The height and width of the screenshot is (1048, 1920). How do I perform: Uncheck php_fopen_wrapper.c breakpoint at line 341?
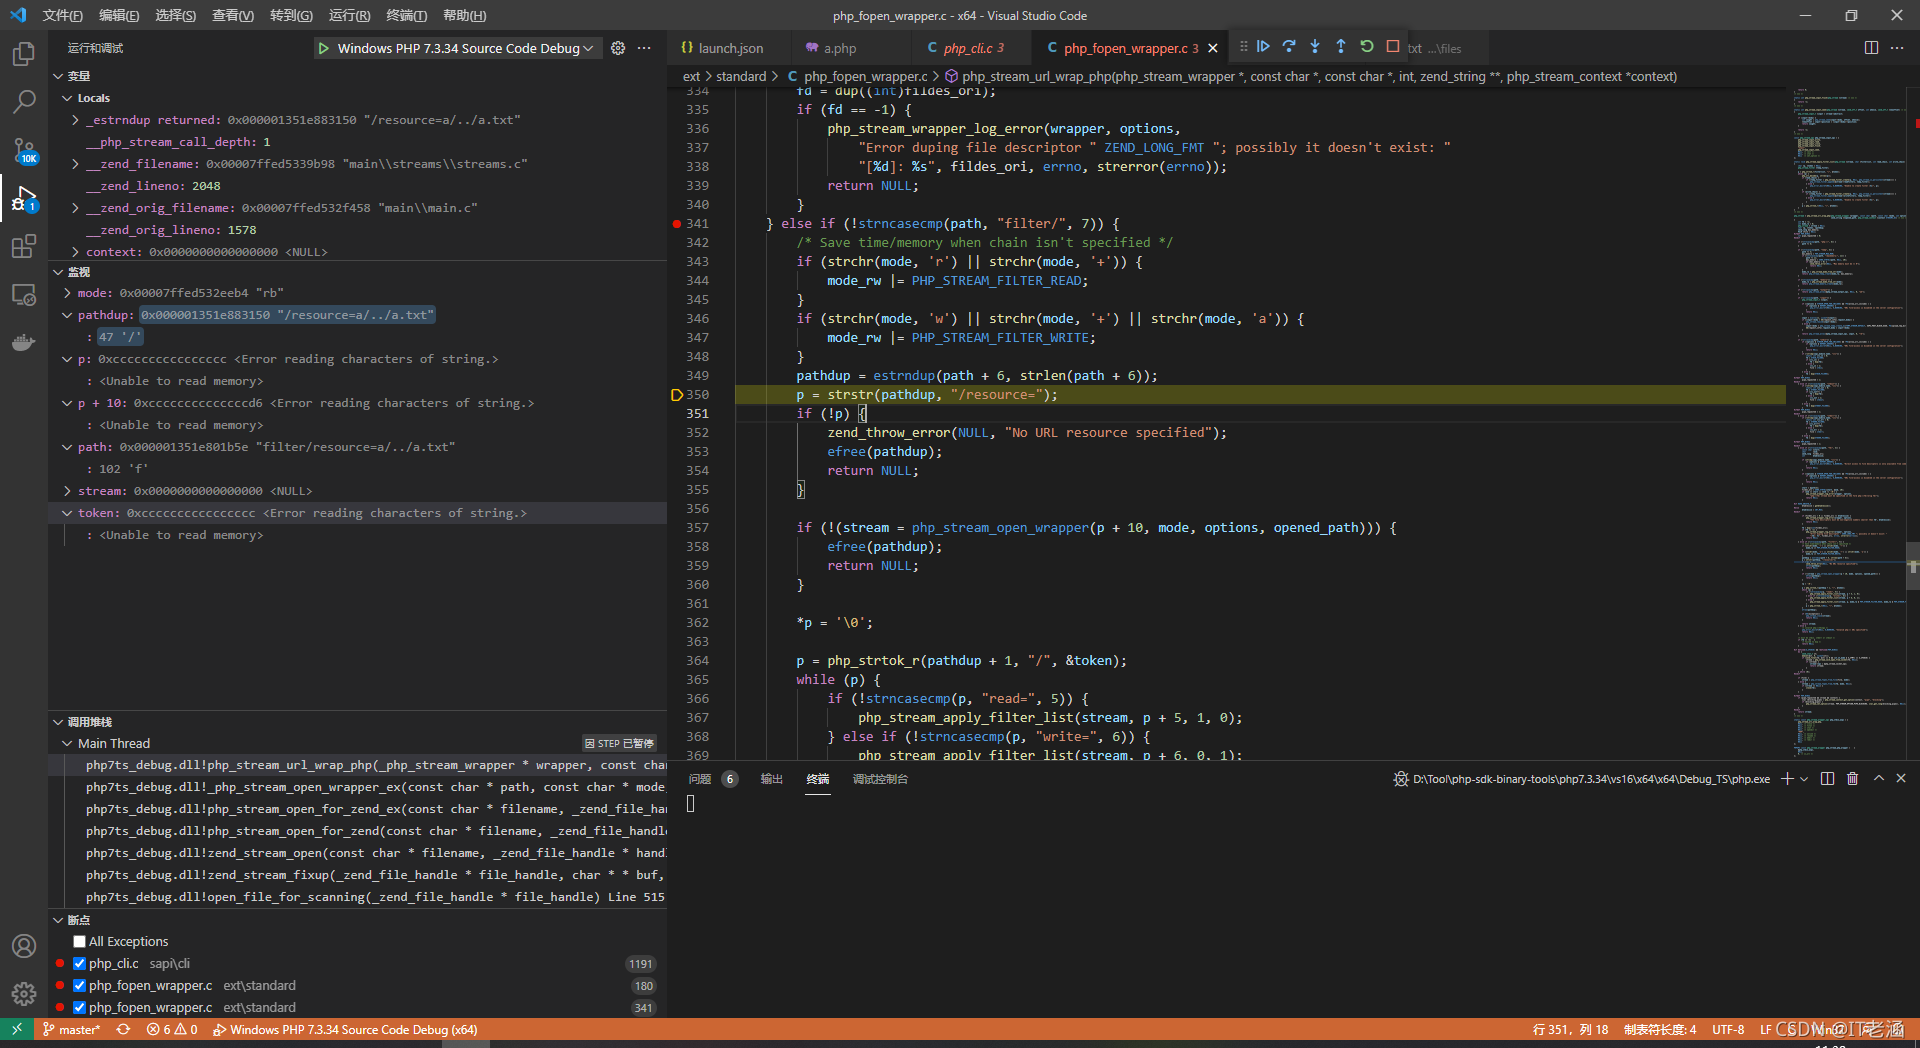[x=80, y=1008]
